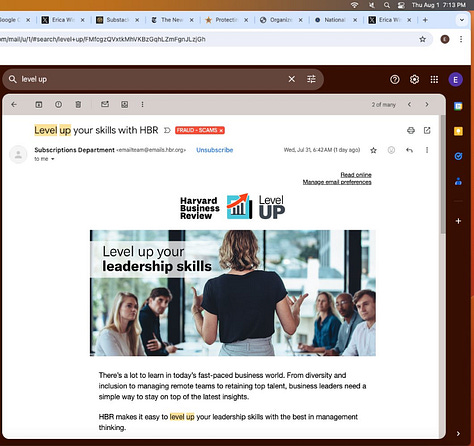Mark email as unread
Screen dimensions: 474x446
[105, 104]
